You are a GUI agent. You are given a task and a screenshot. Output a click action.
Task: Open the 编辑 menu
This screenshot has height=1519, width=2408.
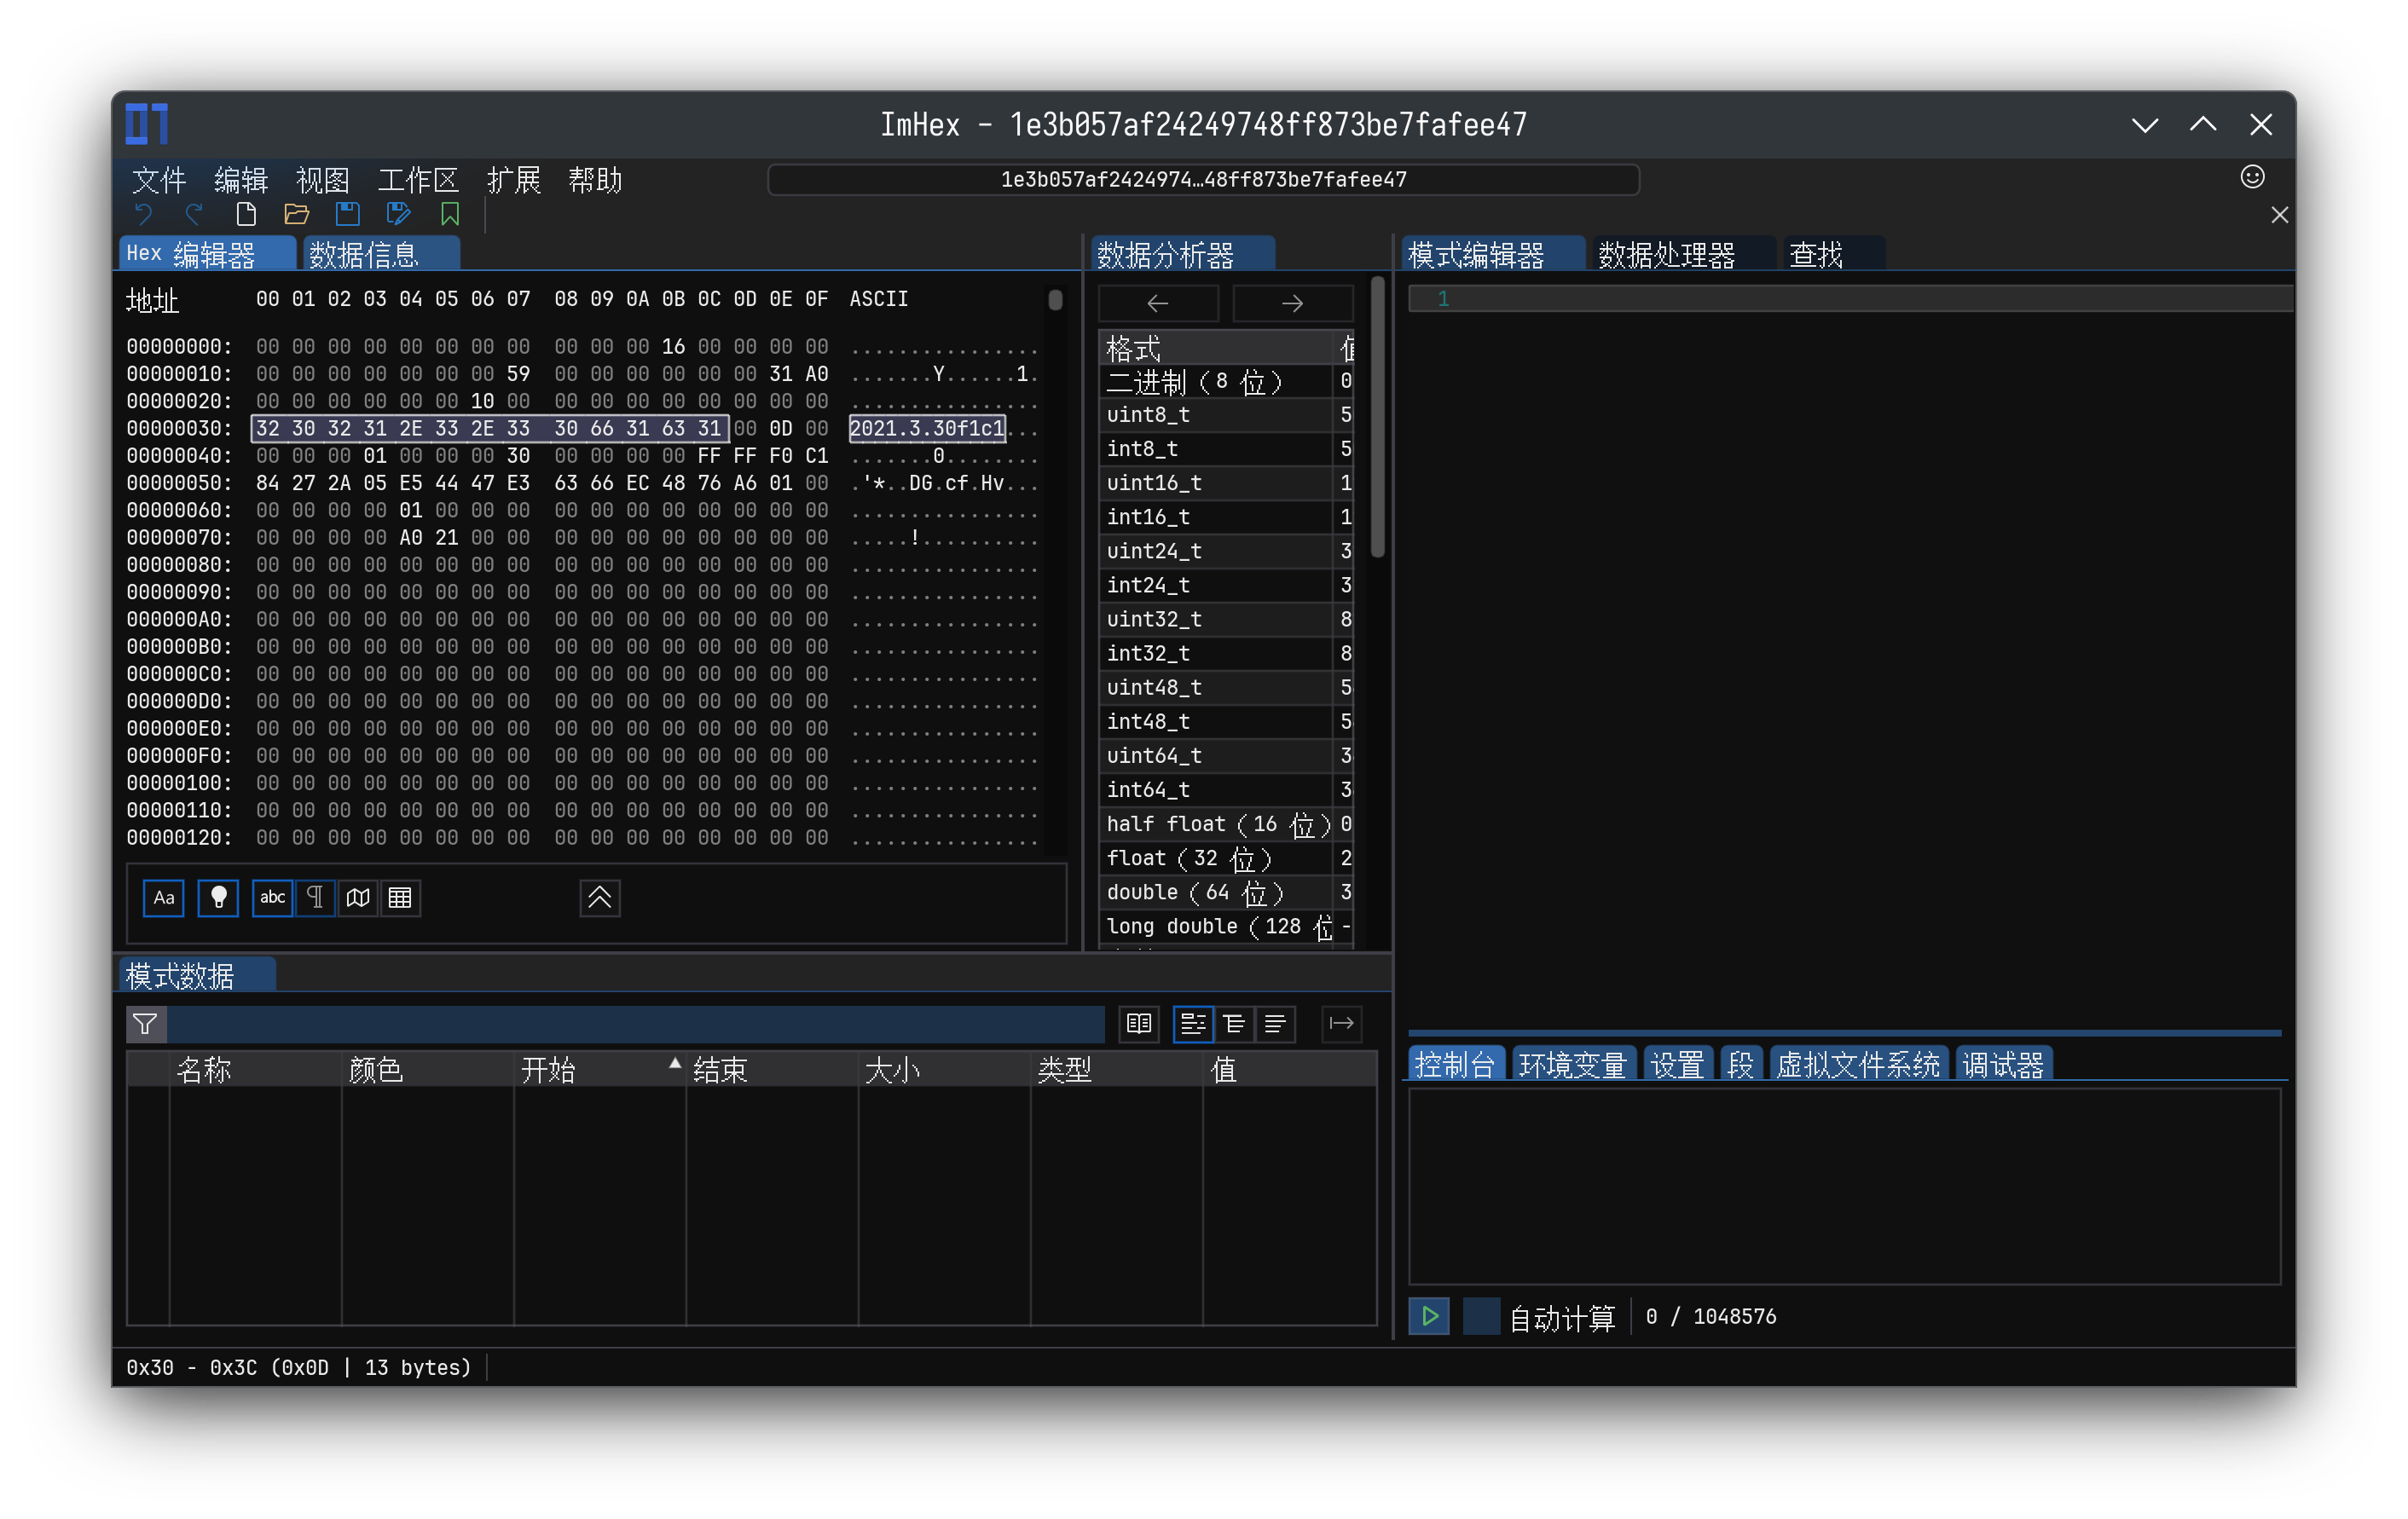pyautogui.click(x=241, y=180)
